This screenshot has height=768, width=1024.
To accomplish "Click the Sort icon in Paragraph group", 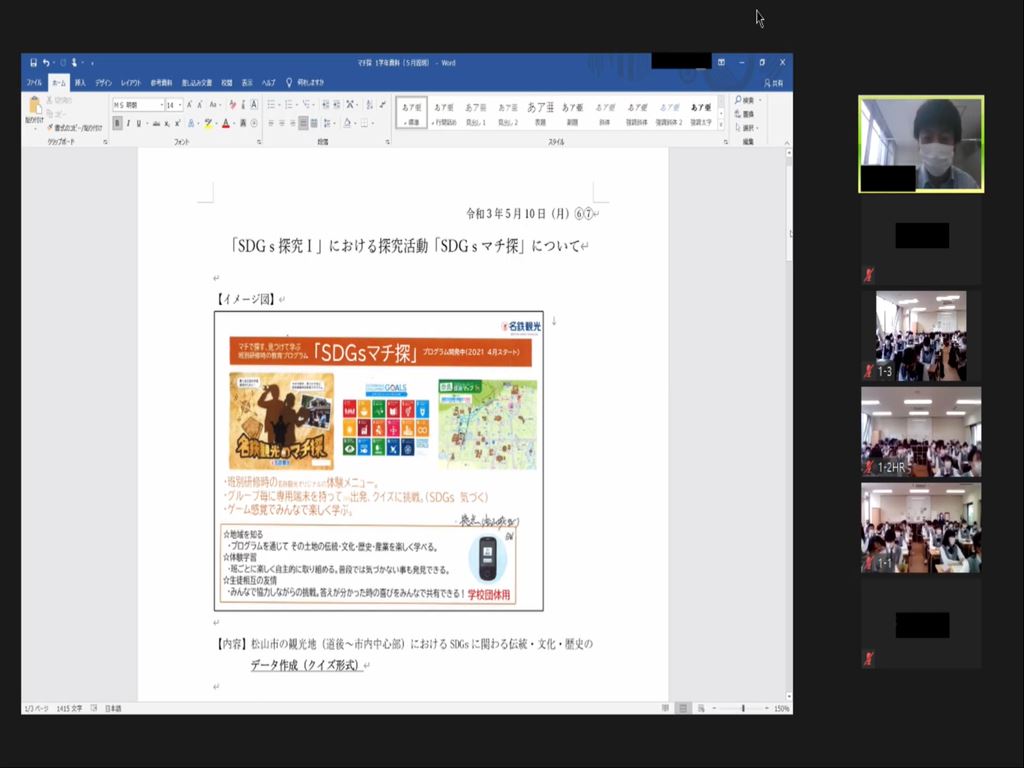I will 369,104.
